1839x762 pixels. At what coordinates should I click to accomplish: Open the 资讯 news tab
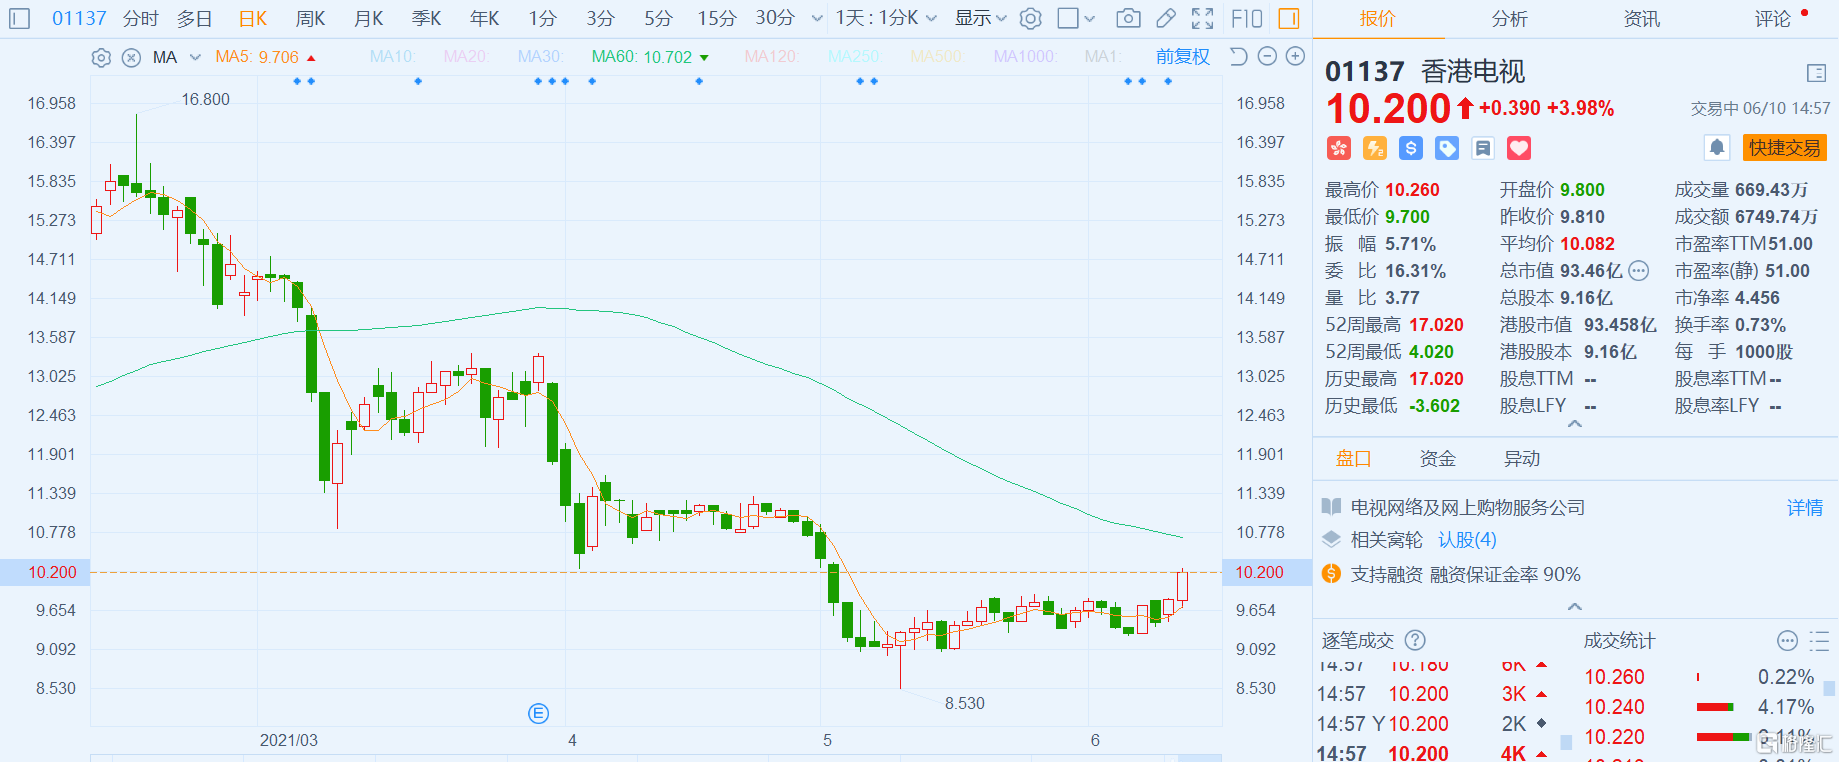point(1641,19)
